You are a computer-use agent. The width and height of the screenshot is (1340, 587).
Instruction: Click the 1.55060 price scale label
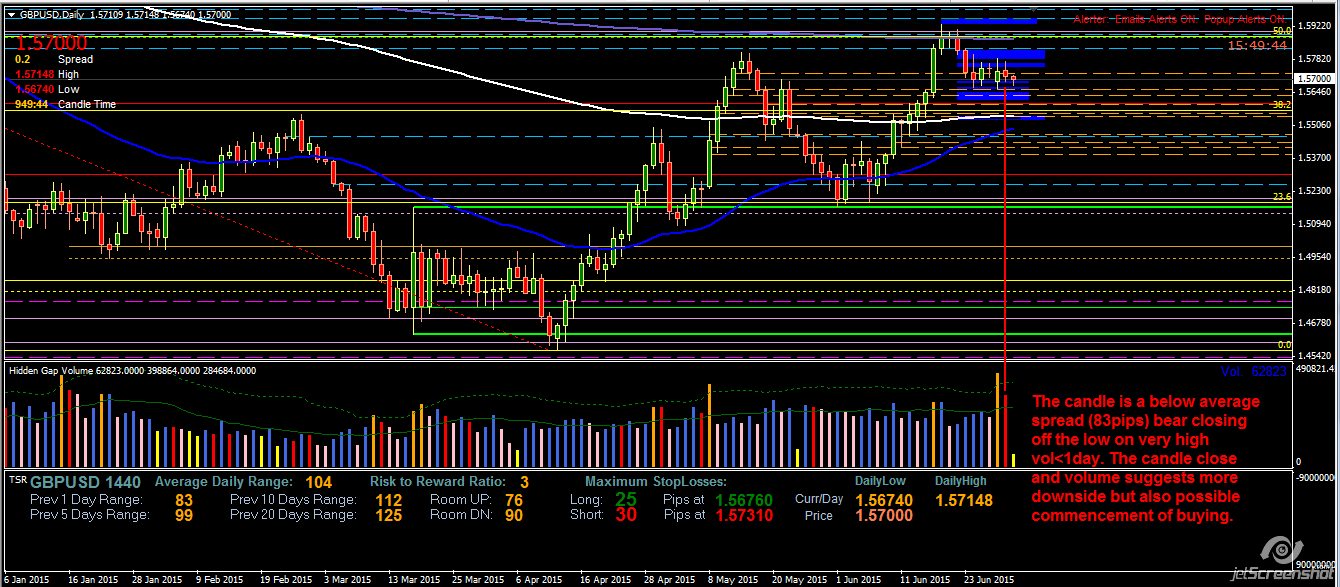(1313, 125)
